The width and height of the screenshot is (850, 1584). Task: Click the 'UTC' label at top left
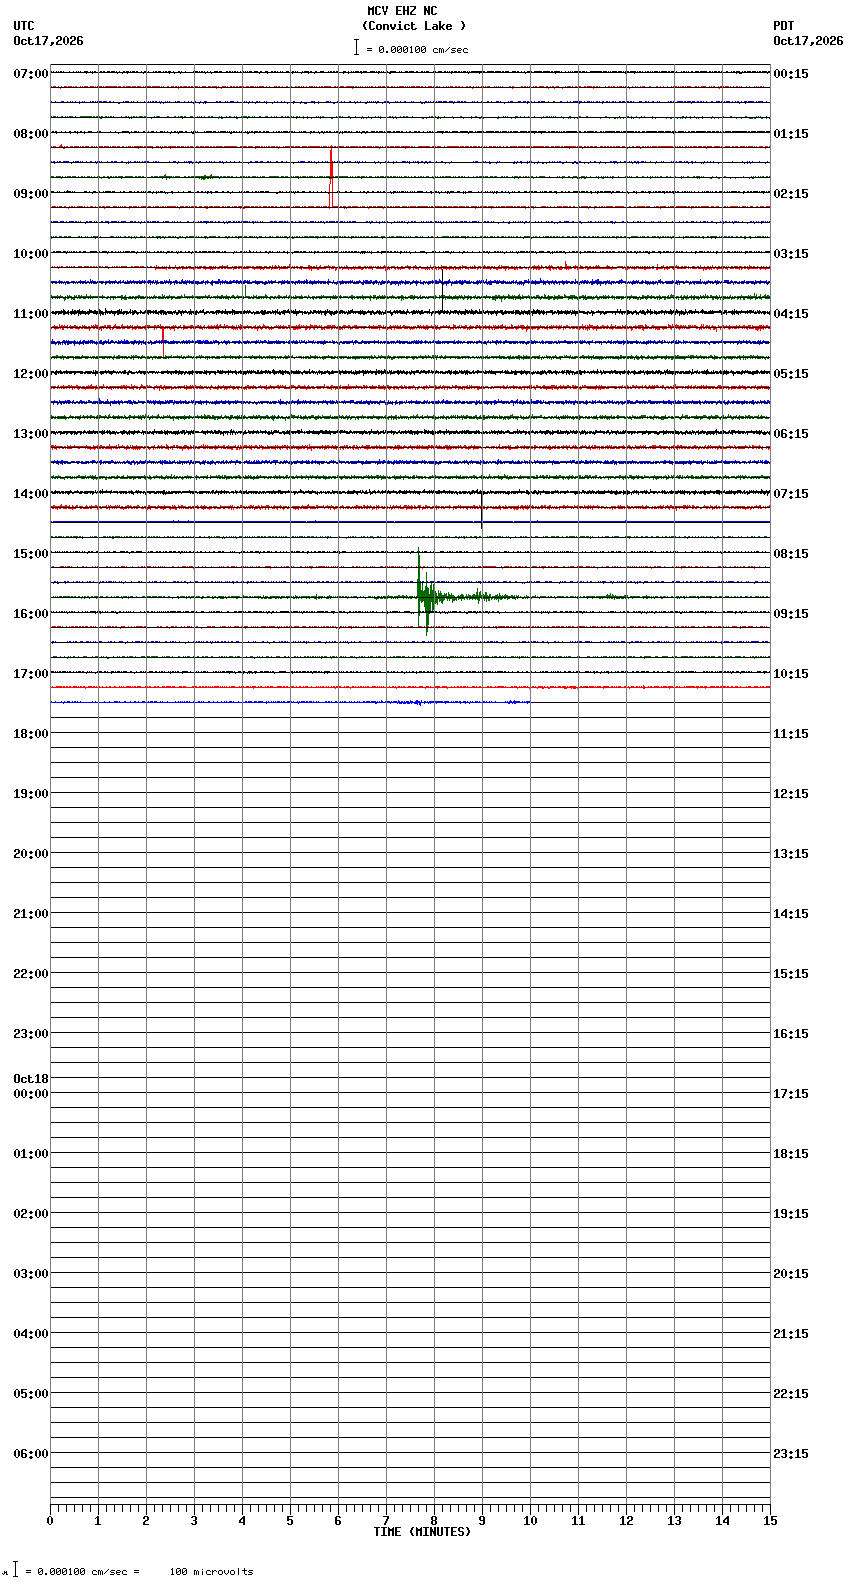coord(24,26)
